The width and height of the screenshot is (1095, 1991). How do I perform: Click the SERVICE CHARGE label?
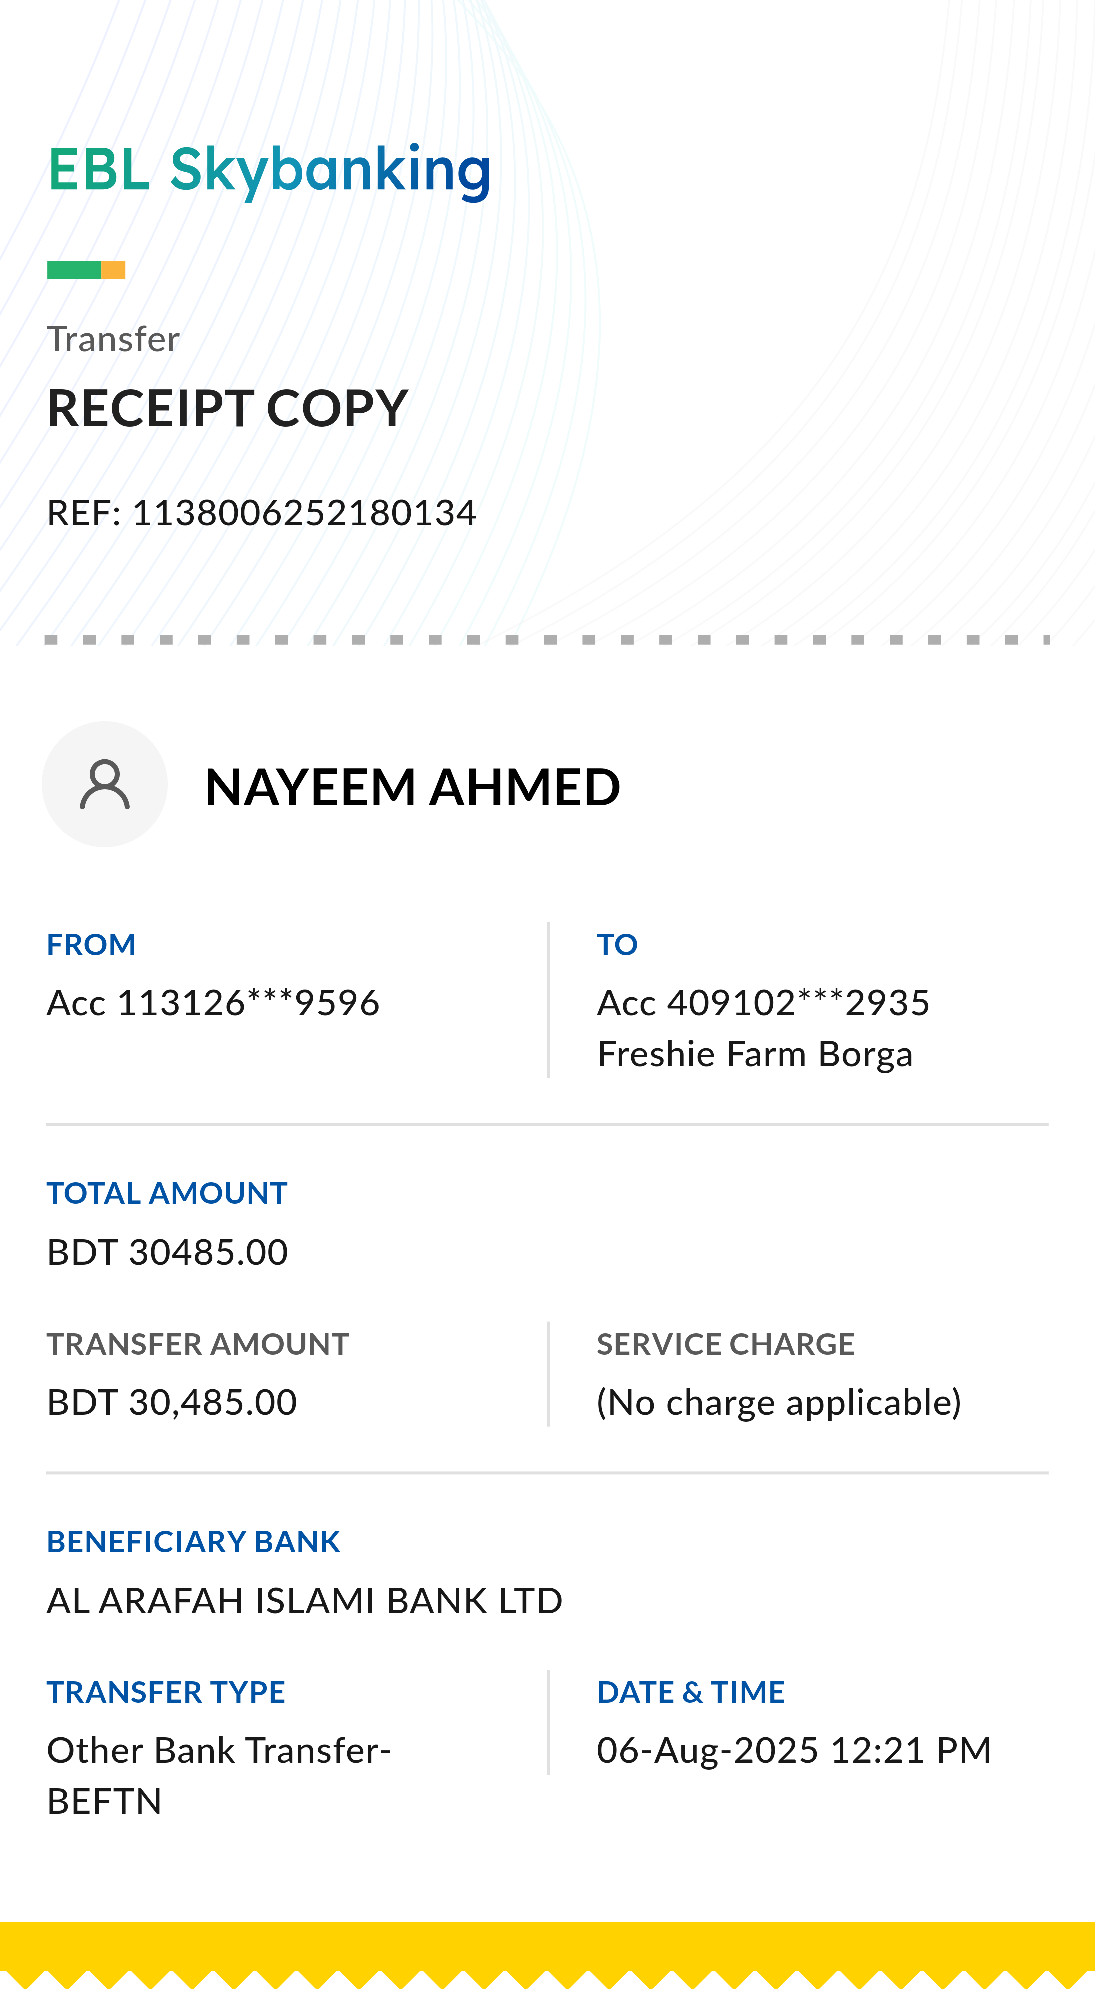pyautogui.click(x=726, y=1344)
